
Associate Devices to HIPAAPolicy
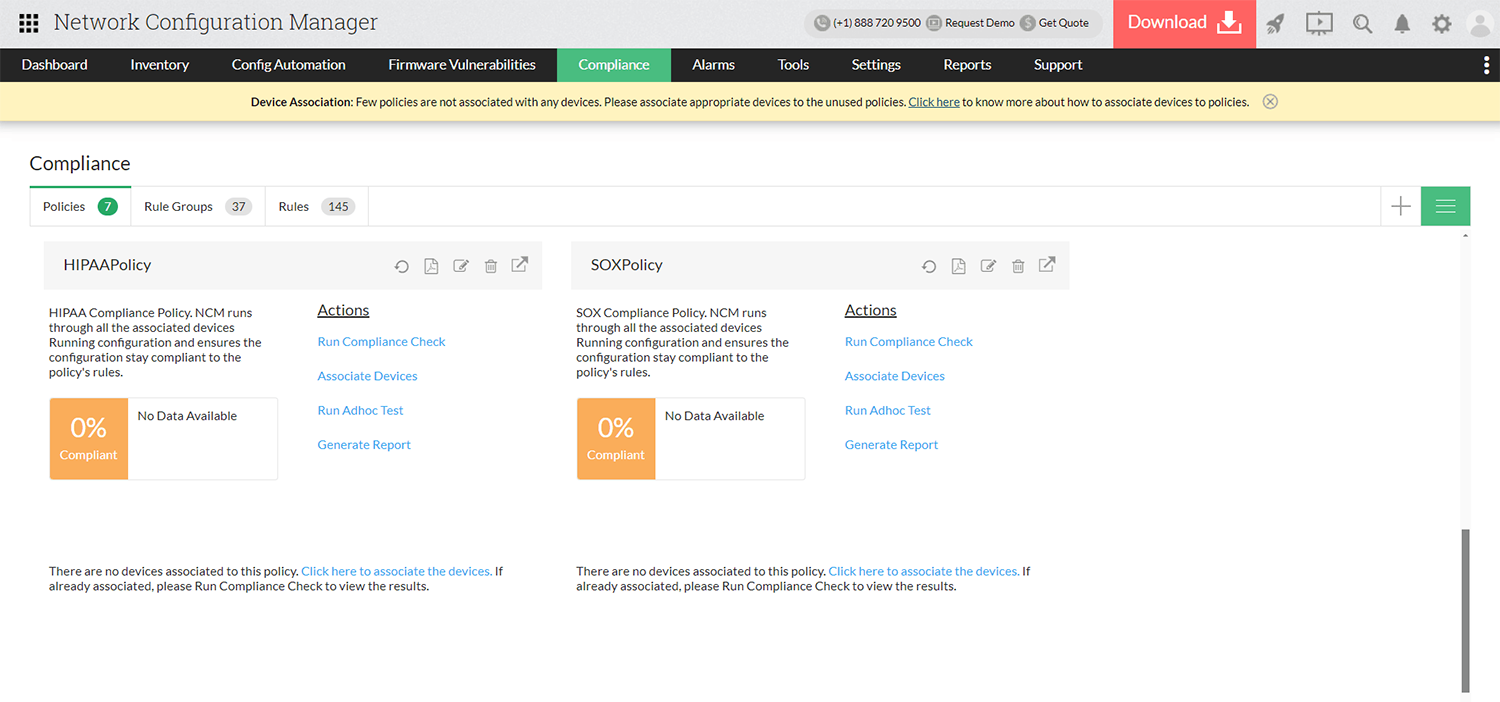(x=367, y=376)
